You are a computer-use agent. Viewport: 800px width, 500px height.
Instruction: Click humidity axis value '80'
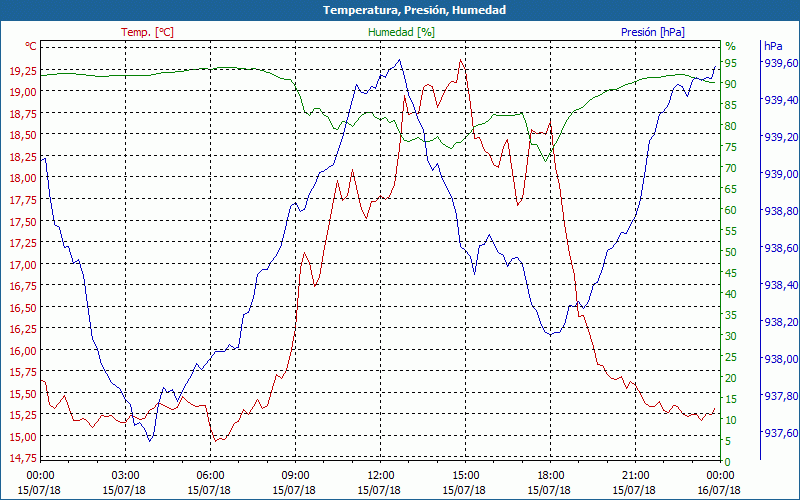click(731, 126)
